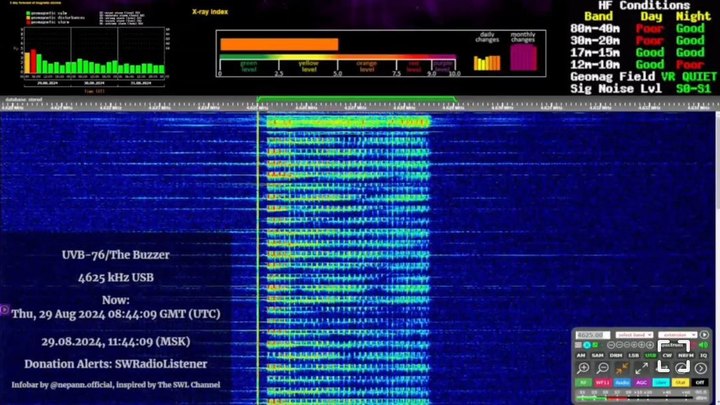The height and width of the screenshot is (405, 720).
Task: Click the 'Sig Noise Lvl' status text
Action: tap(616, 89)
